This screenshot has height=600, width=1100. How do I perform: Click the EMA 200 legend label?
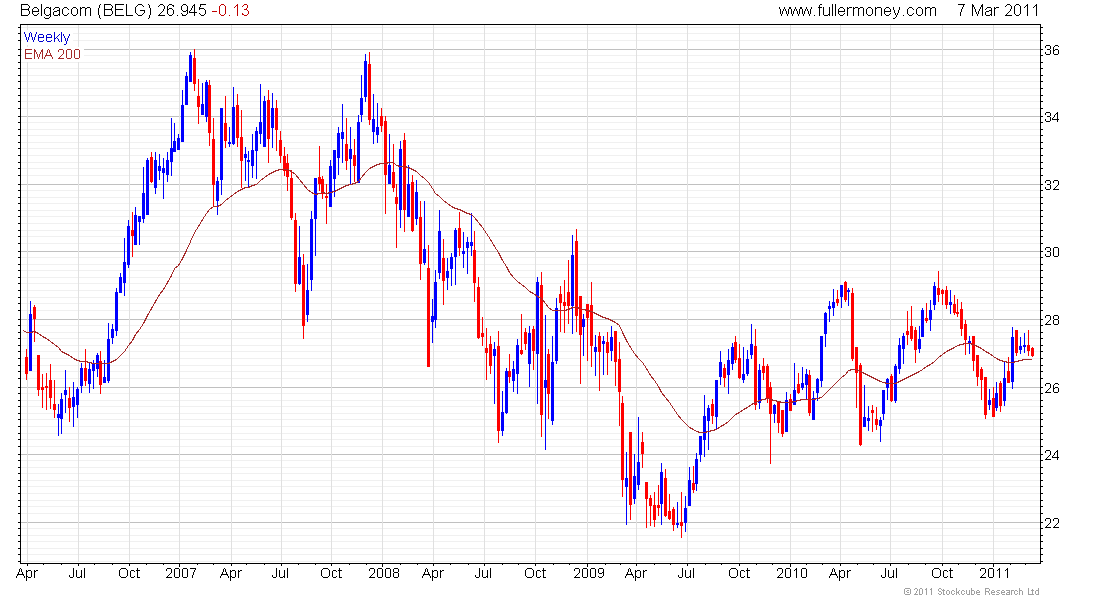click(52, 54)
